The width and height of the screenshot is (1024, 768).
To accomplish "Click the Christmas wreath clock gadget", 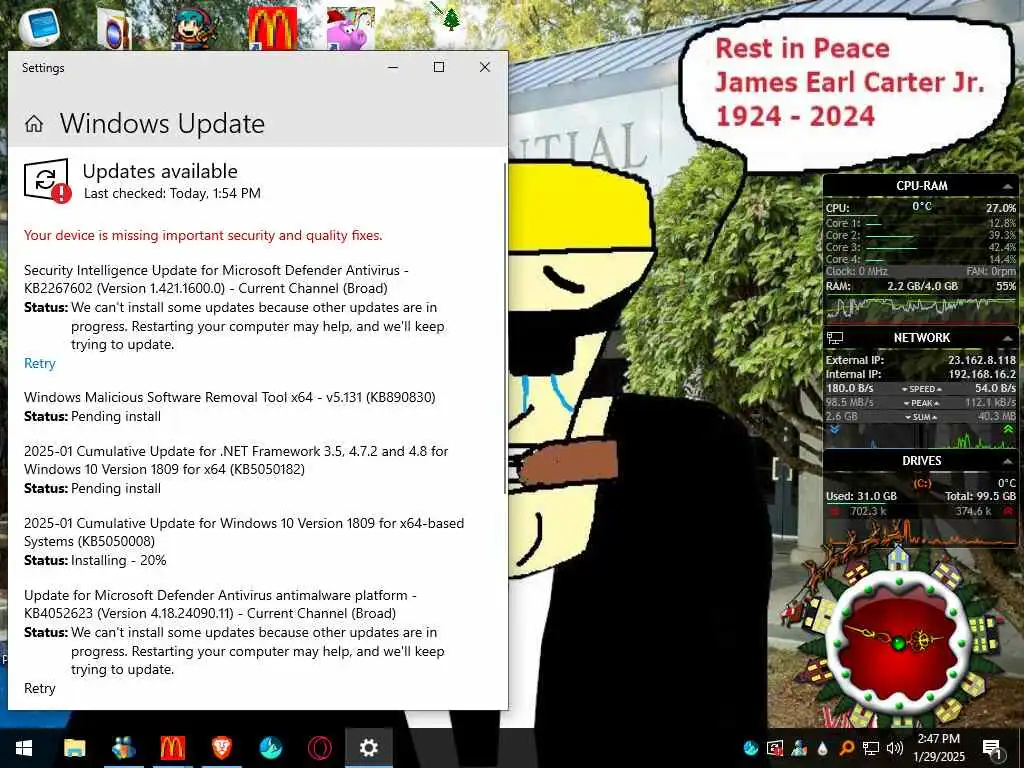I will [899, 641].
